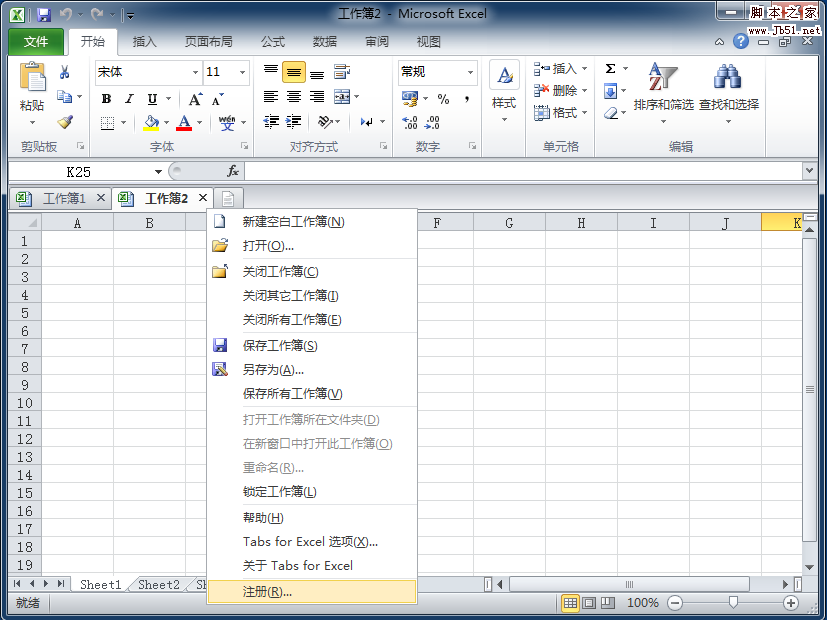Image resolution: width=827 pixels, height=620 pixels.
Task: Click the Cut scissors icon
Action: (x=64, y=72)
